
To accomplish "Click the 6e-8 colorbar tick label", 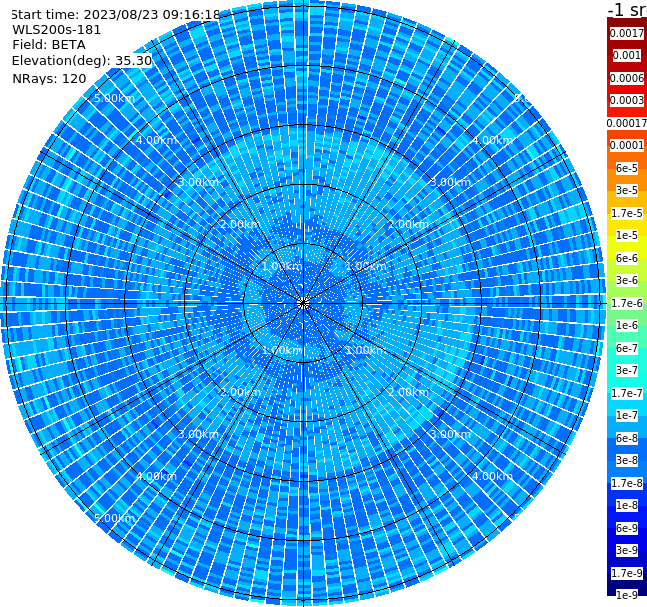I will point(627,438).
